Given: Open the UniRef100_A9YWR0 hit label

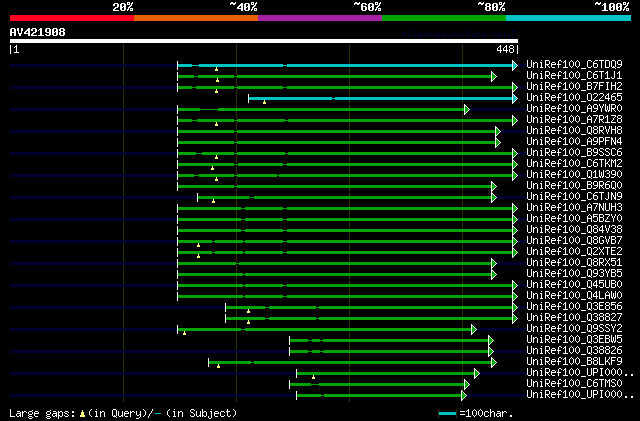Looking at the screenshot, I should pyautogui.click(x=574, y=109).
